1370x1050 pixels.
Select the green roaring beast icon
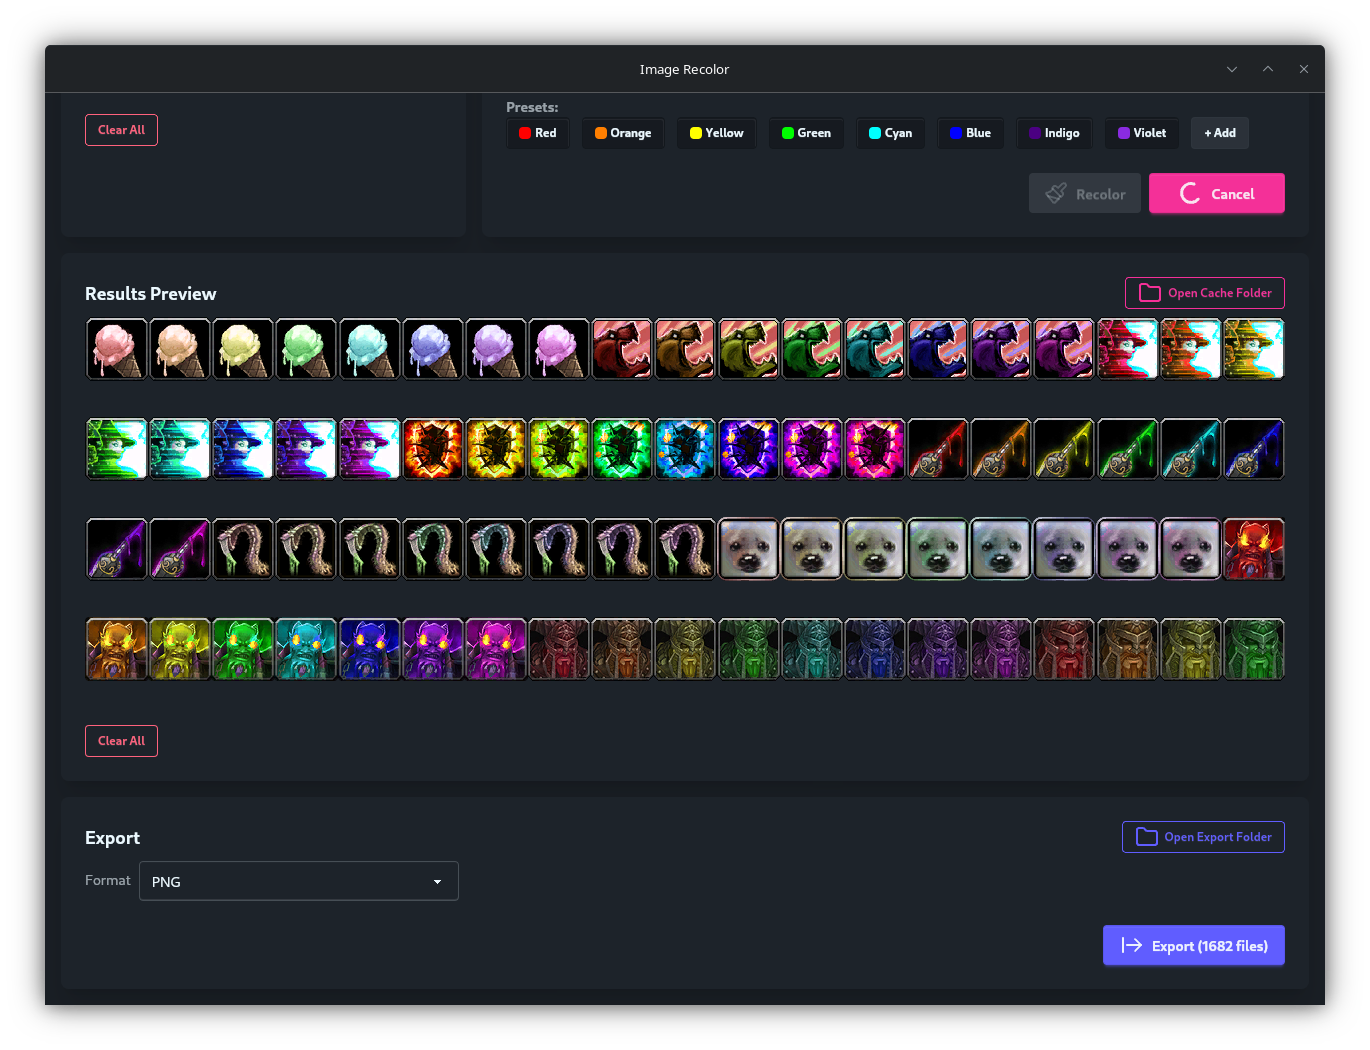812,349
